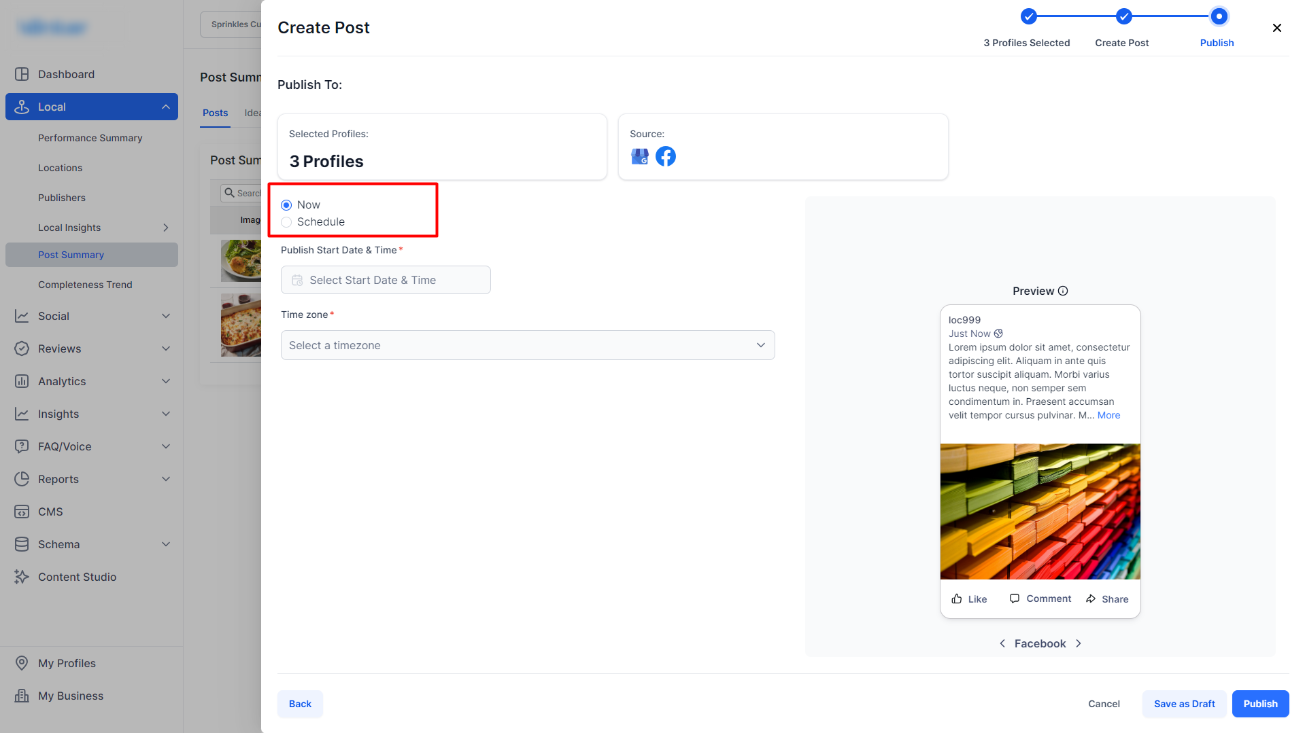The image size is (1305, 733).
Task: Select the Schedule radio option
Action: tap(287, 222)
